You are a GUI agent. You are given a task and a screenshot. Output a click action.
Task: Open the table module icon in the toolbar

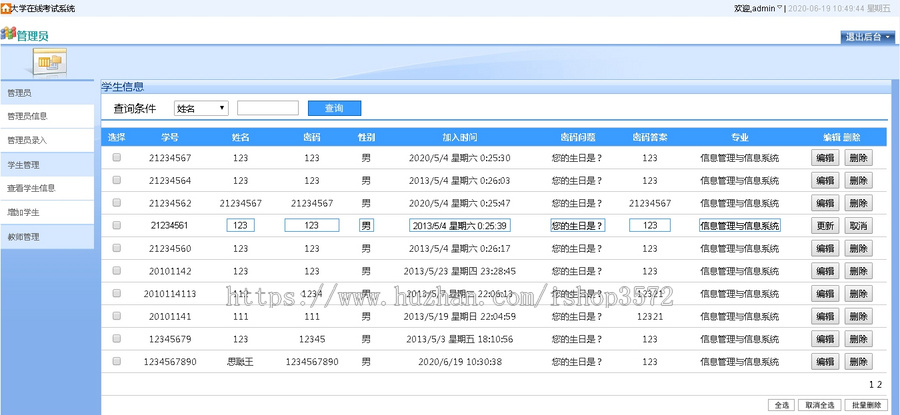tap(49, 62)
